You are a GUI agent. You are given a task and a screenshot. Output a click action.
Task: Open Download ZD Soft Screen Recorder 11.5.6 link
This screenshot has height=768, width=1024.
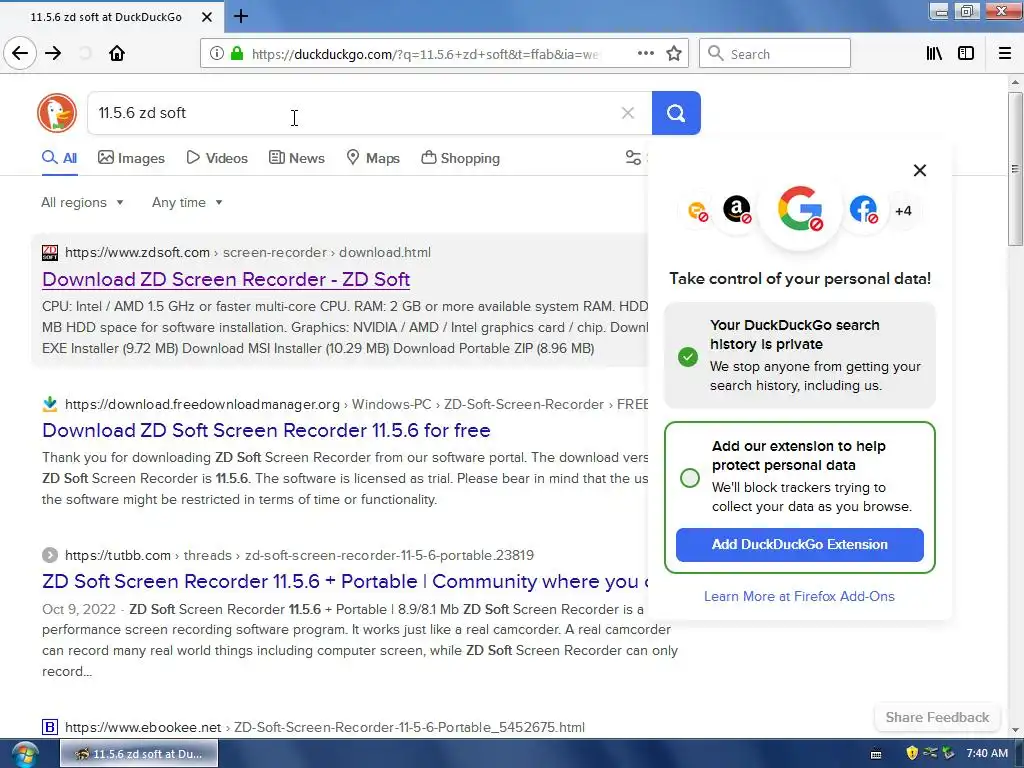click(266, 430)
